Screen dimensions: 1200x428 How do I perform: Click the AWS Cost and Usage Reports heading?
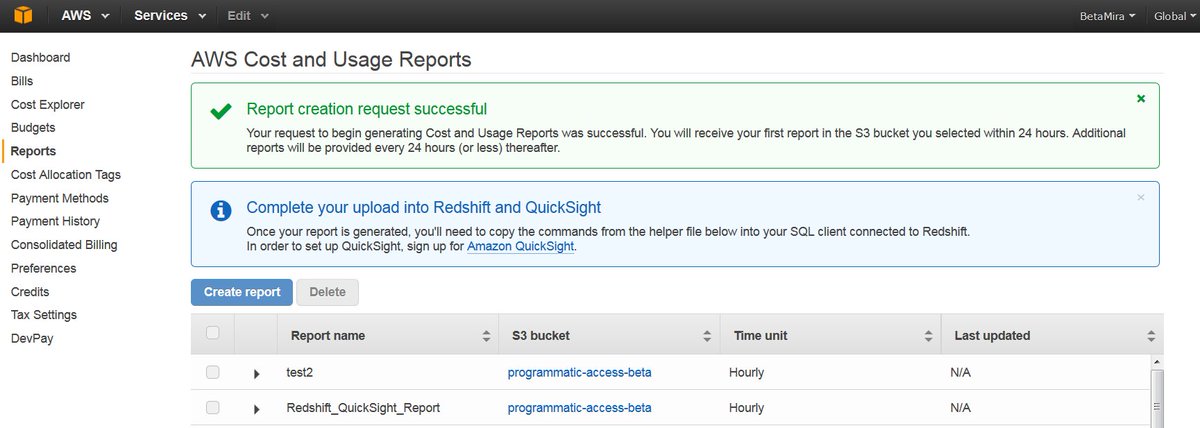tap(331, 59)
